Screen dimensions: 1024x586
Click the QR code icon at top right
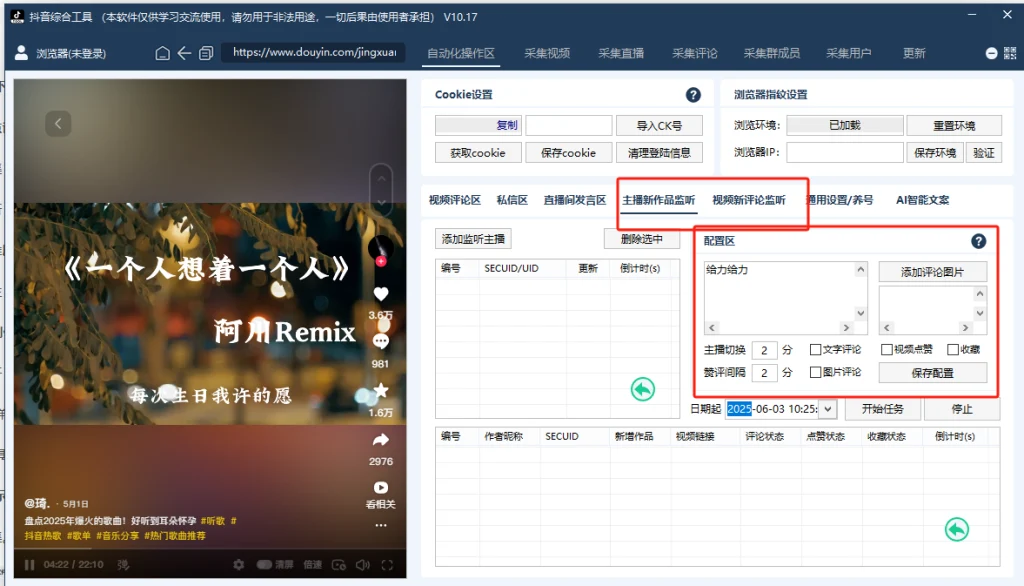(1010, 53)
